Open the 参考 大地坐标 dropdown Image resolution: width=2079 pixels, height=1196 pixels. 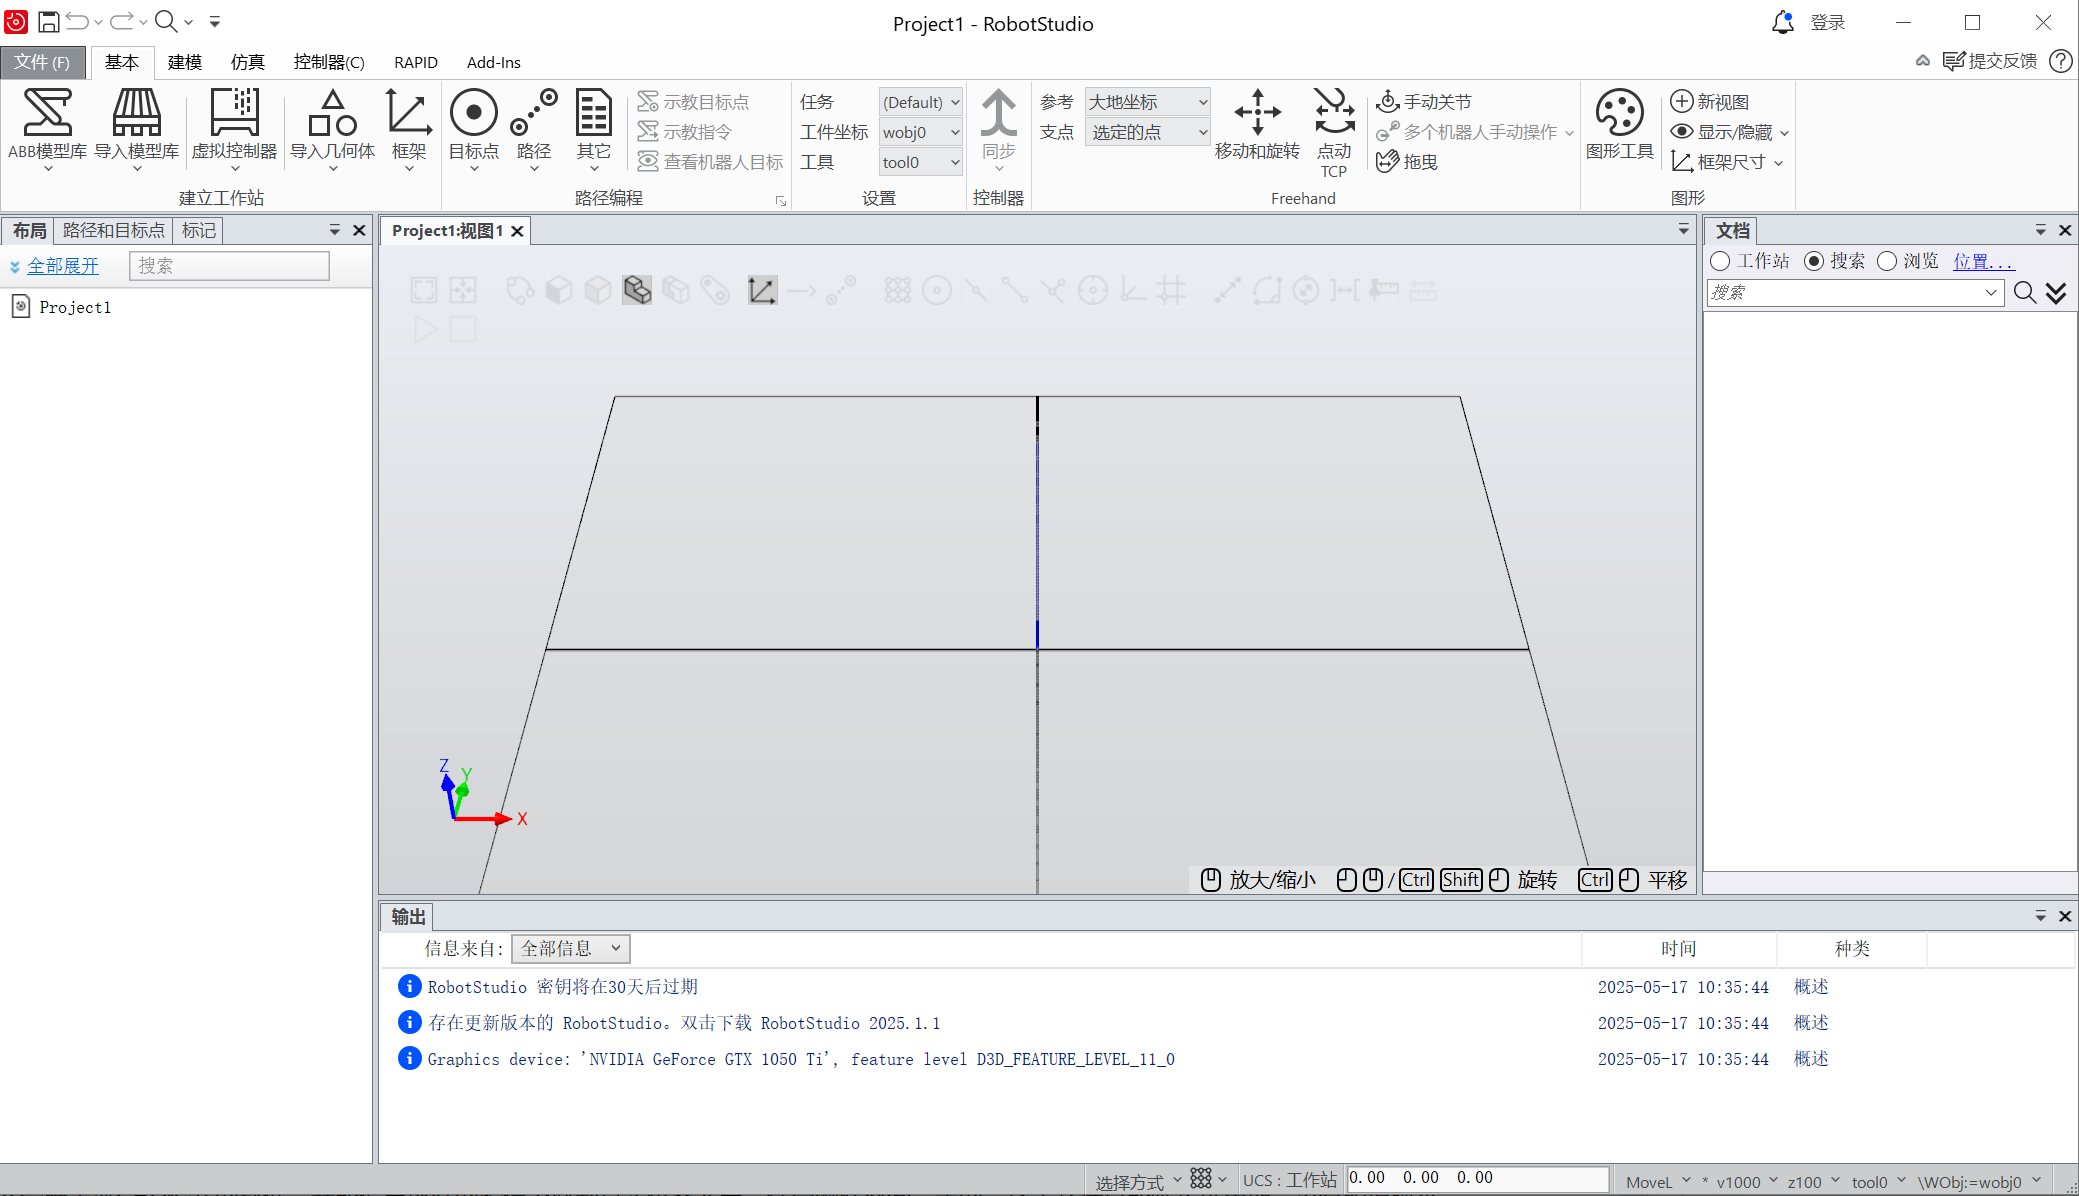coord(1148,102)
